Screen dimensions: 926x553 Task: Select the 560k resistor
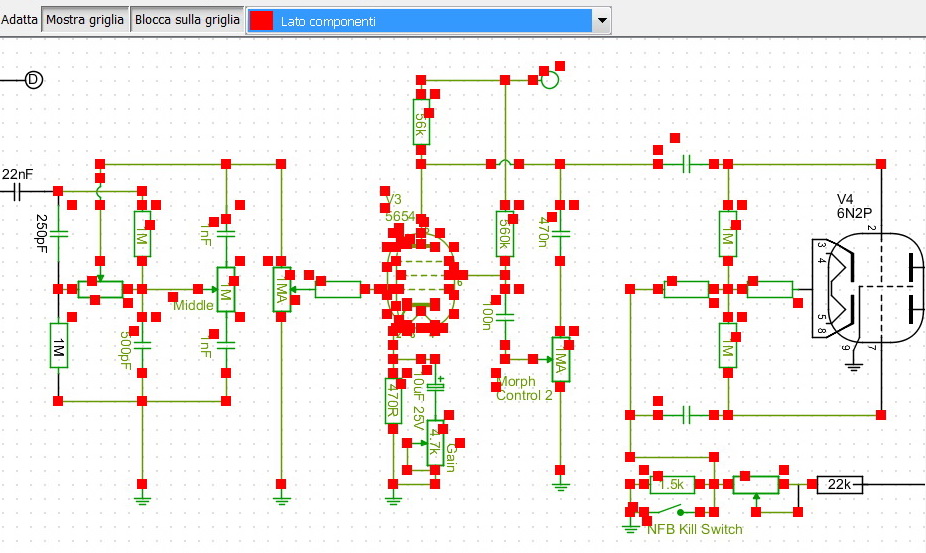(x=505, y=235)
